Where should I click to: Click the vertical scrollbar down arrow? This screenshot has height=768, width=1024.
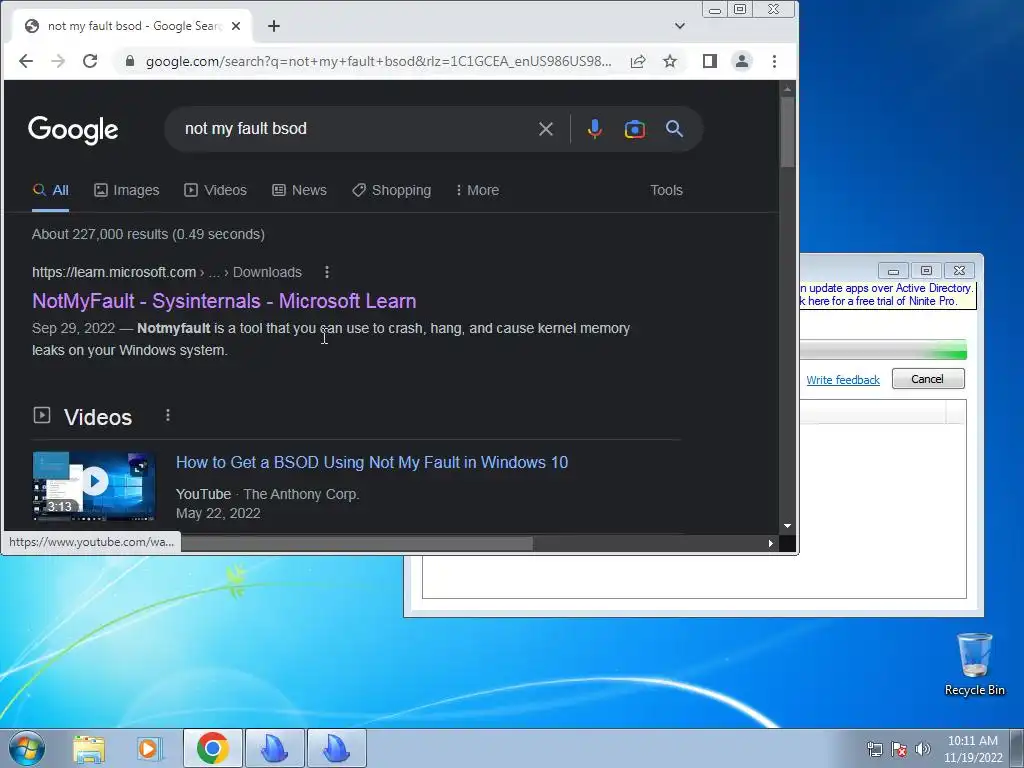click(787, 526)
